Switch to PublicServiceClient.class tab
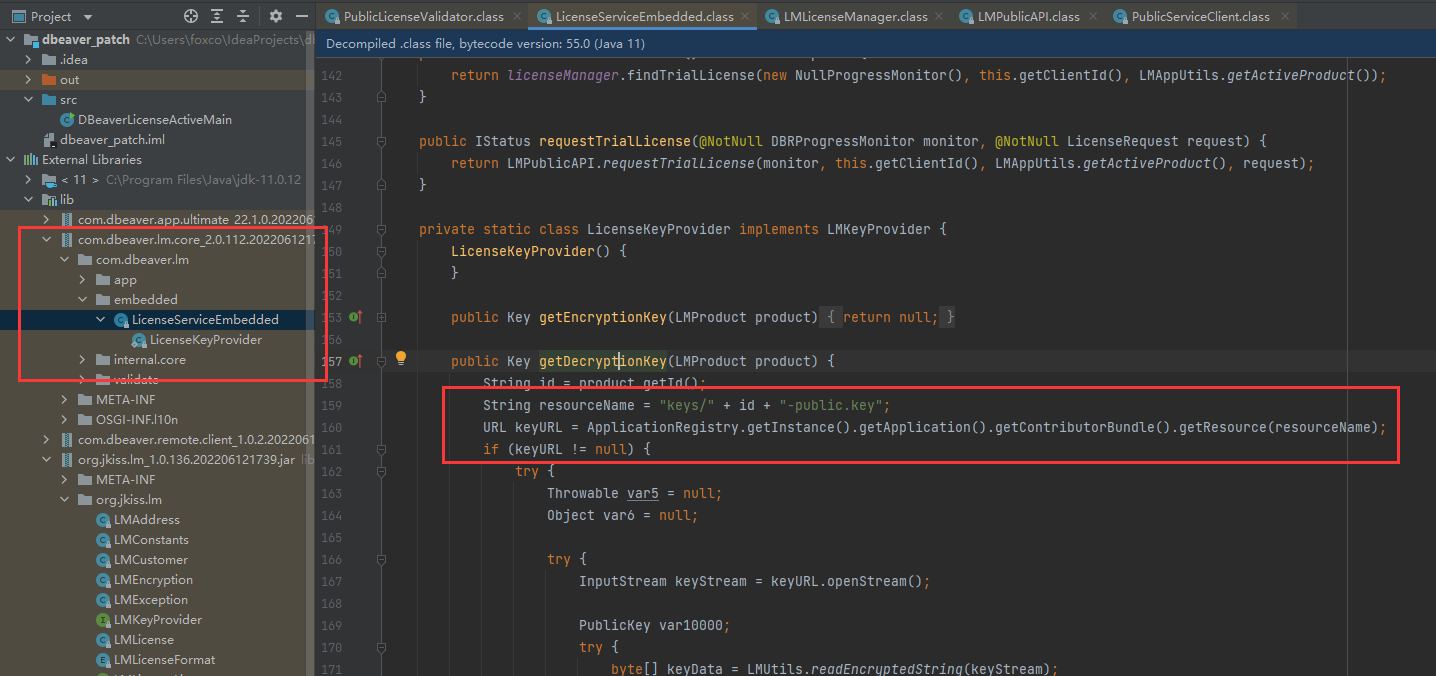This screenshot has height=676, width=1436. [x=1199, y=17]
